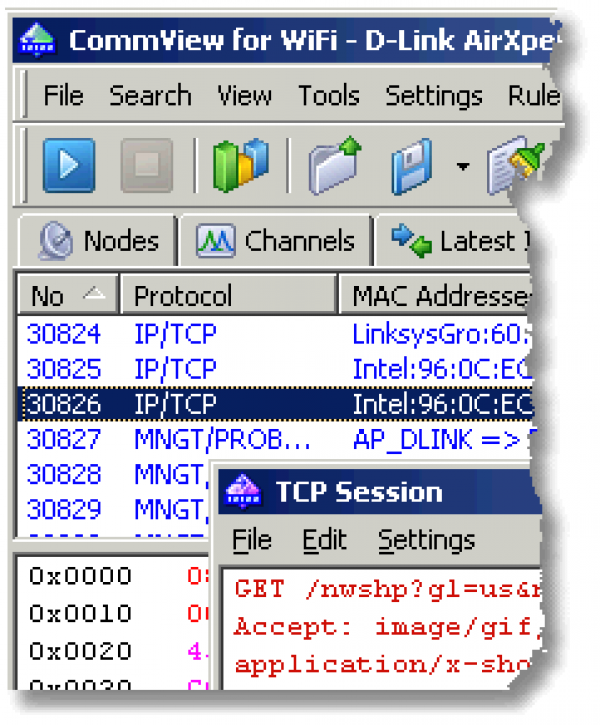Click the grey stop capture button
Viewport: 600px width, 725px height.
click(147, 165)
